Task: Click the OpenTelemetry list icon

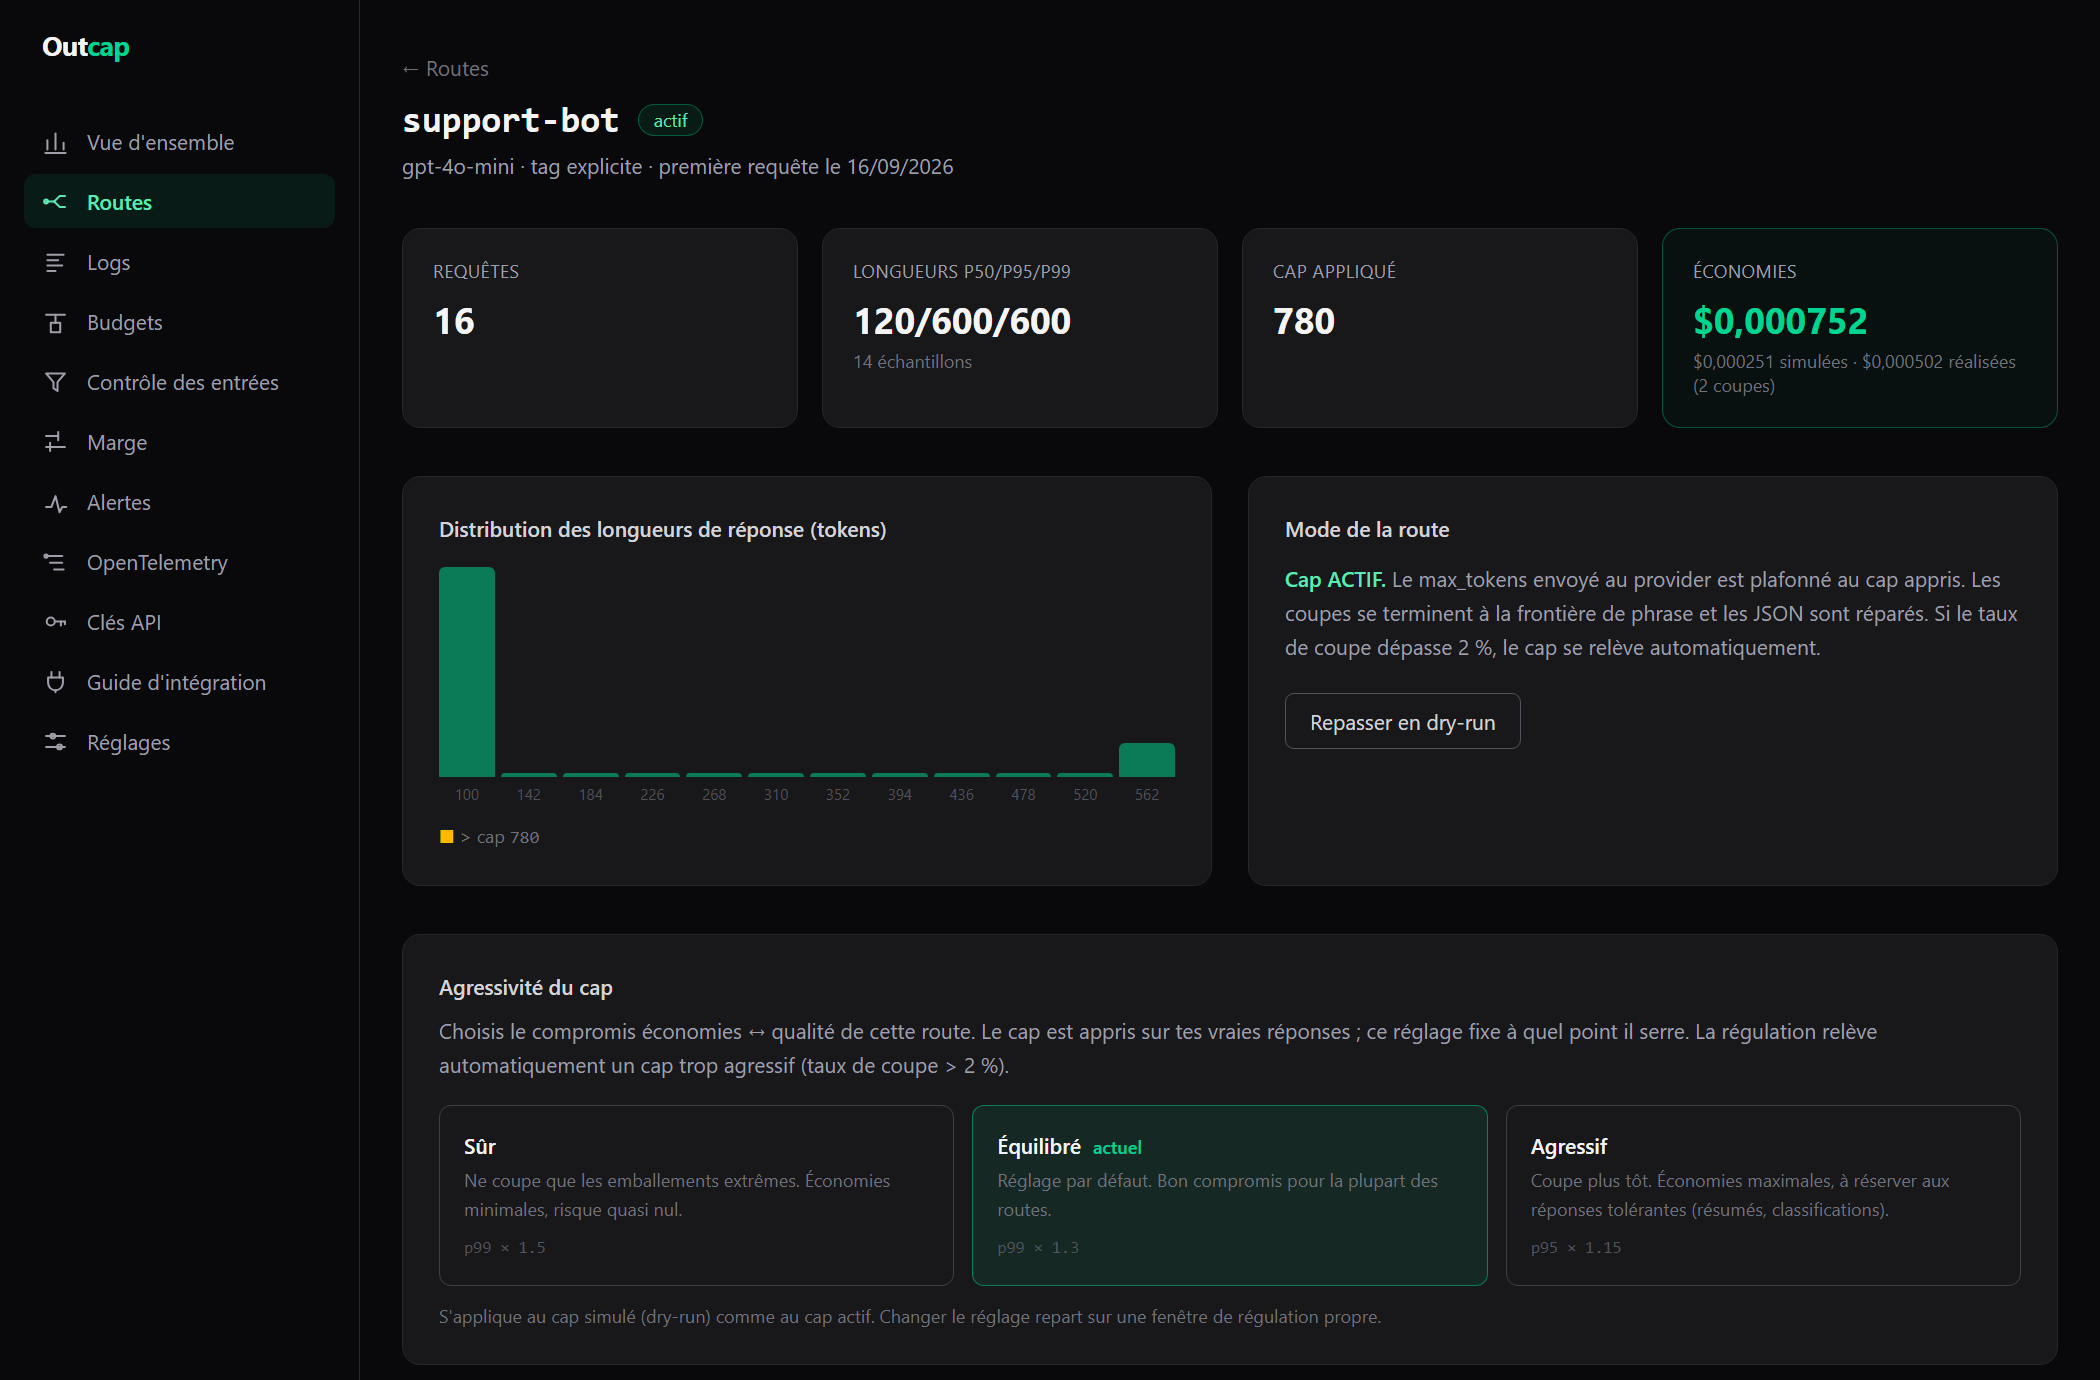Action: tap(55, 562)
